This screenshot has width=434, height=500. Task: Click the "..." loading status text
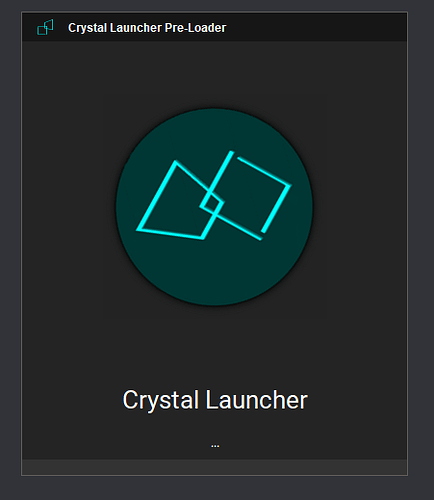pyautogui.click(x=215, y=446)
